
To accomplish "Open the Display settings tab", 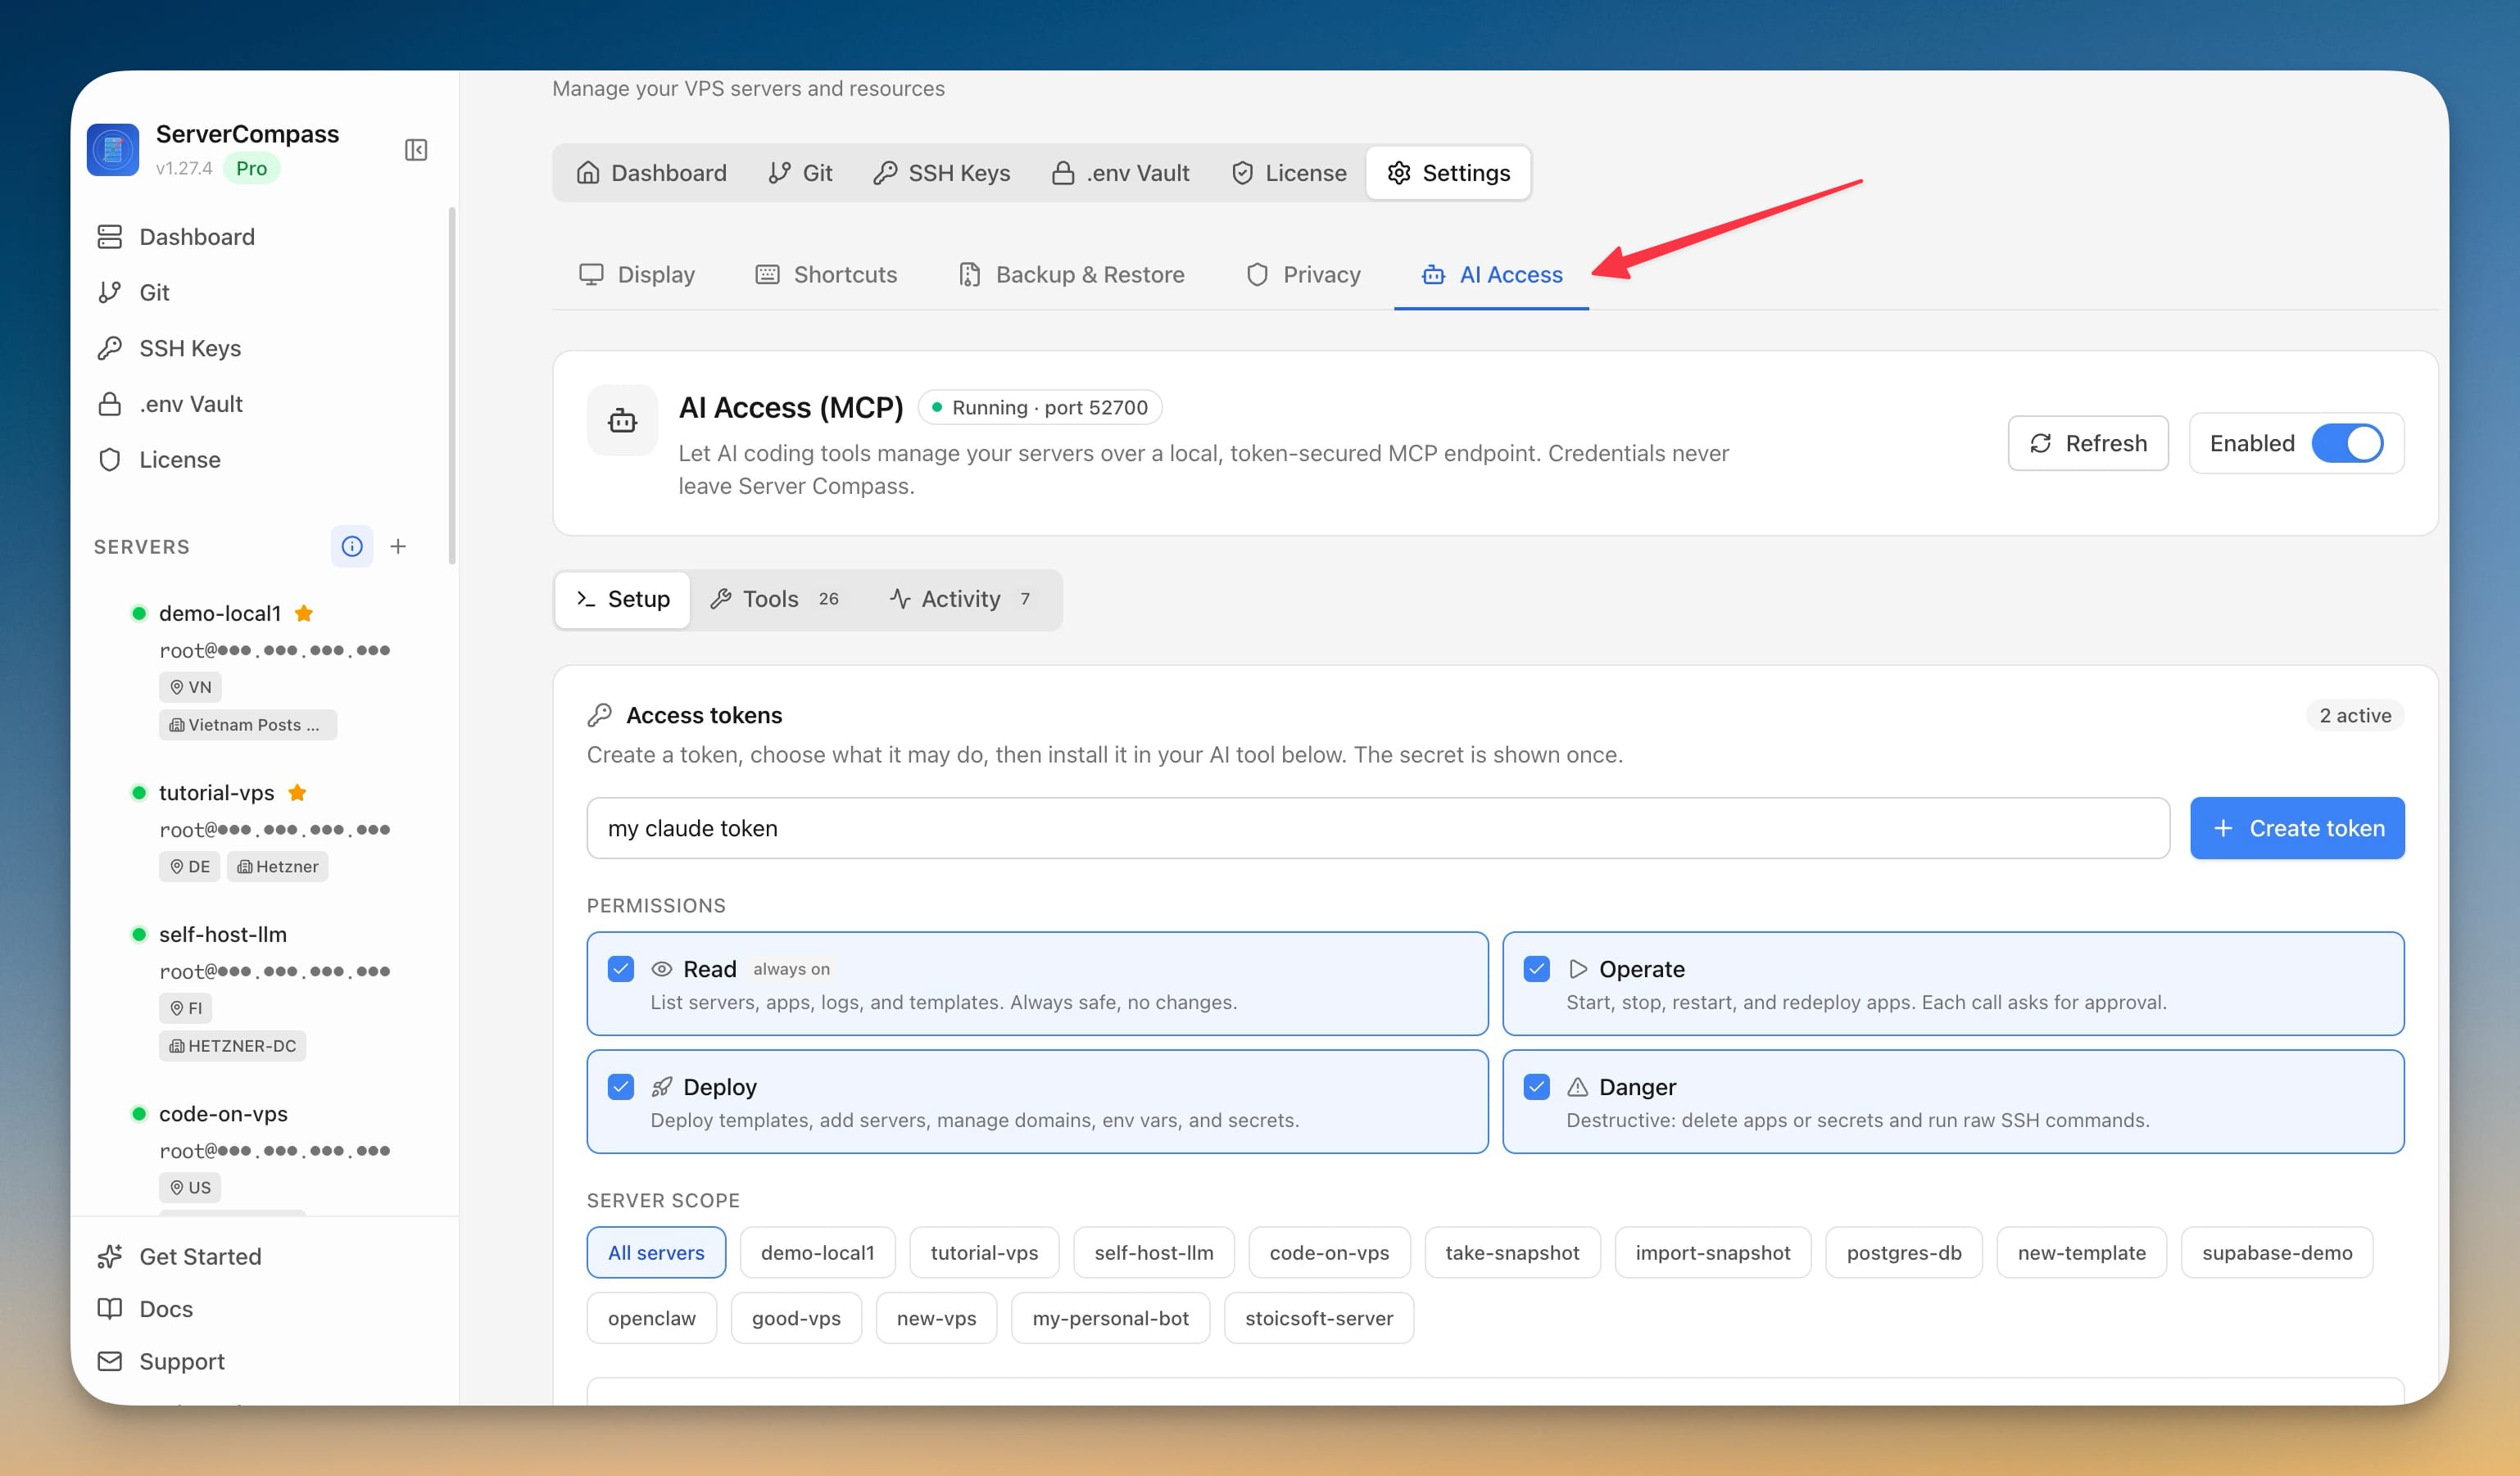I will (637, 274).
